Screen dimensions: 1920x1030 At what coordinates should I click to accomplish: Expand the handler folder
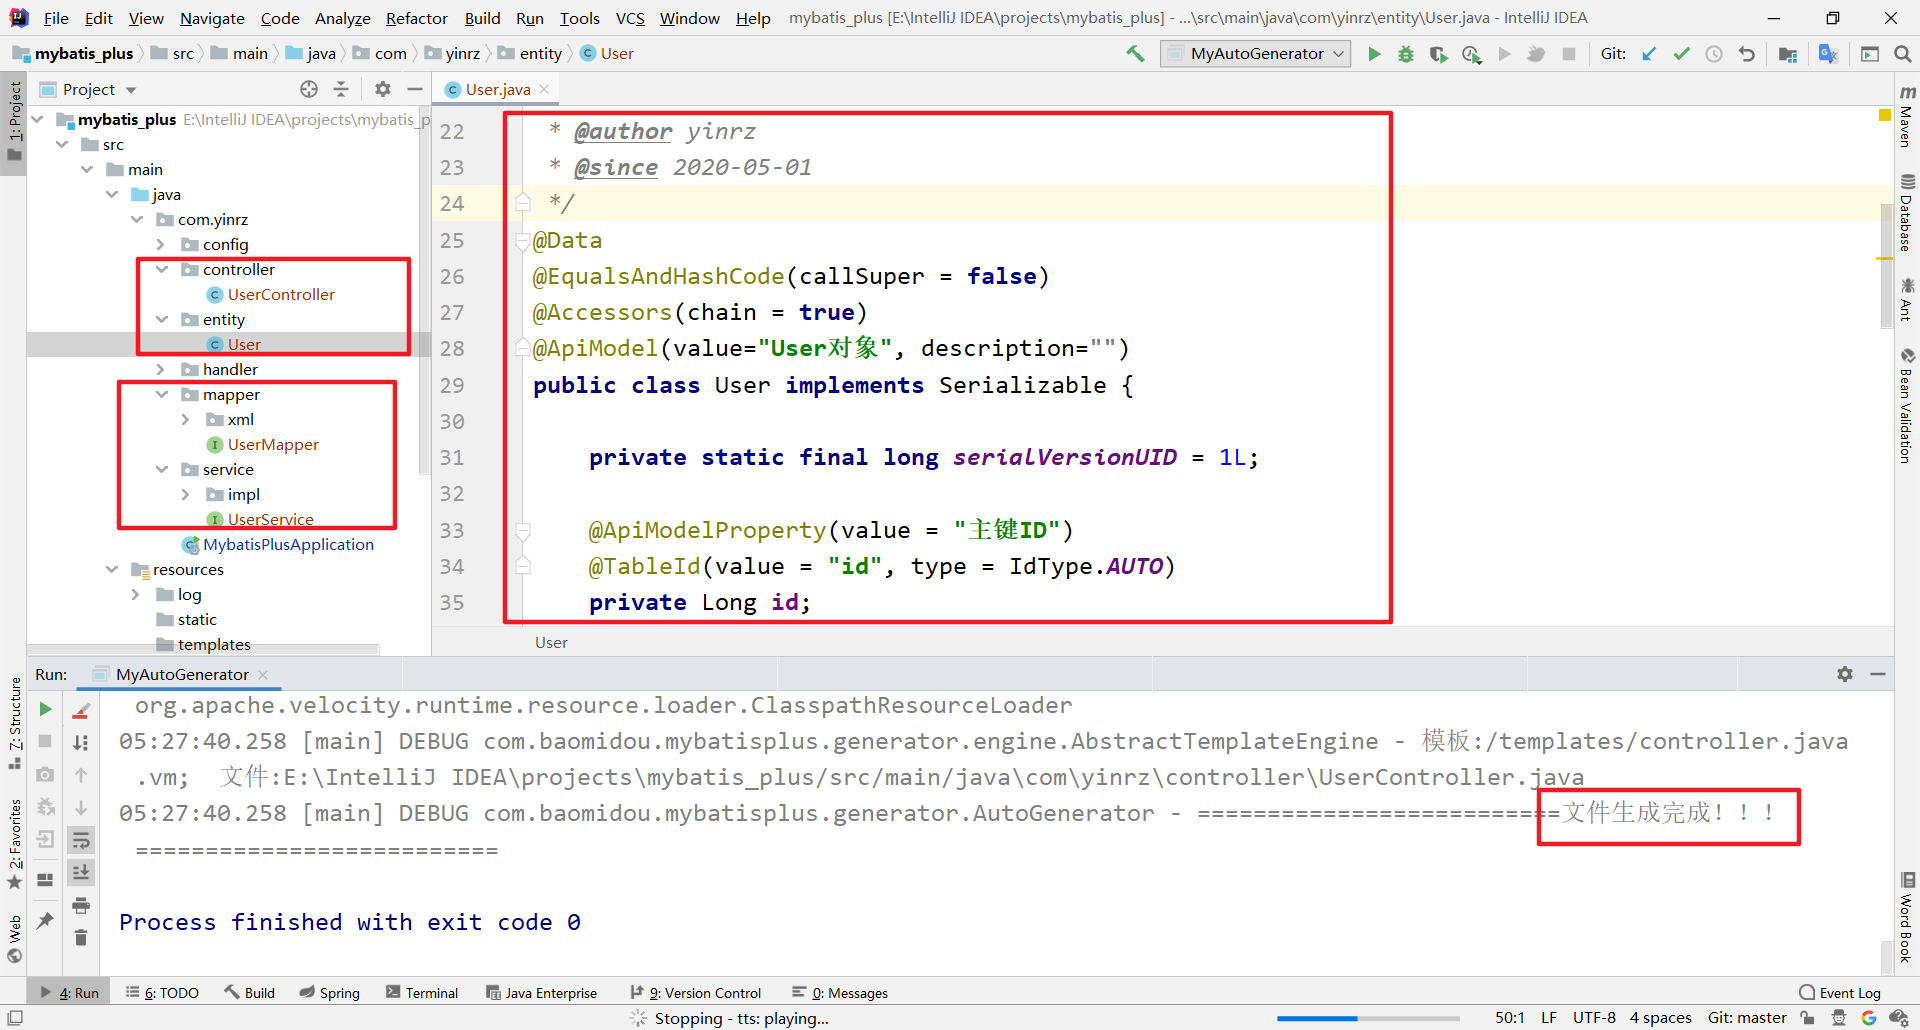[x=162, y=370]
